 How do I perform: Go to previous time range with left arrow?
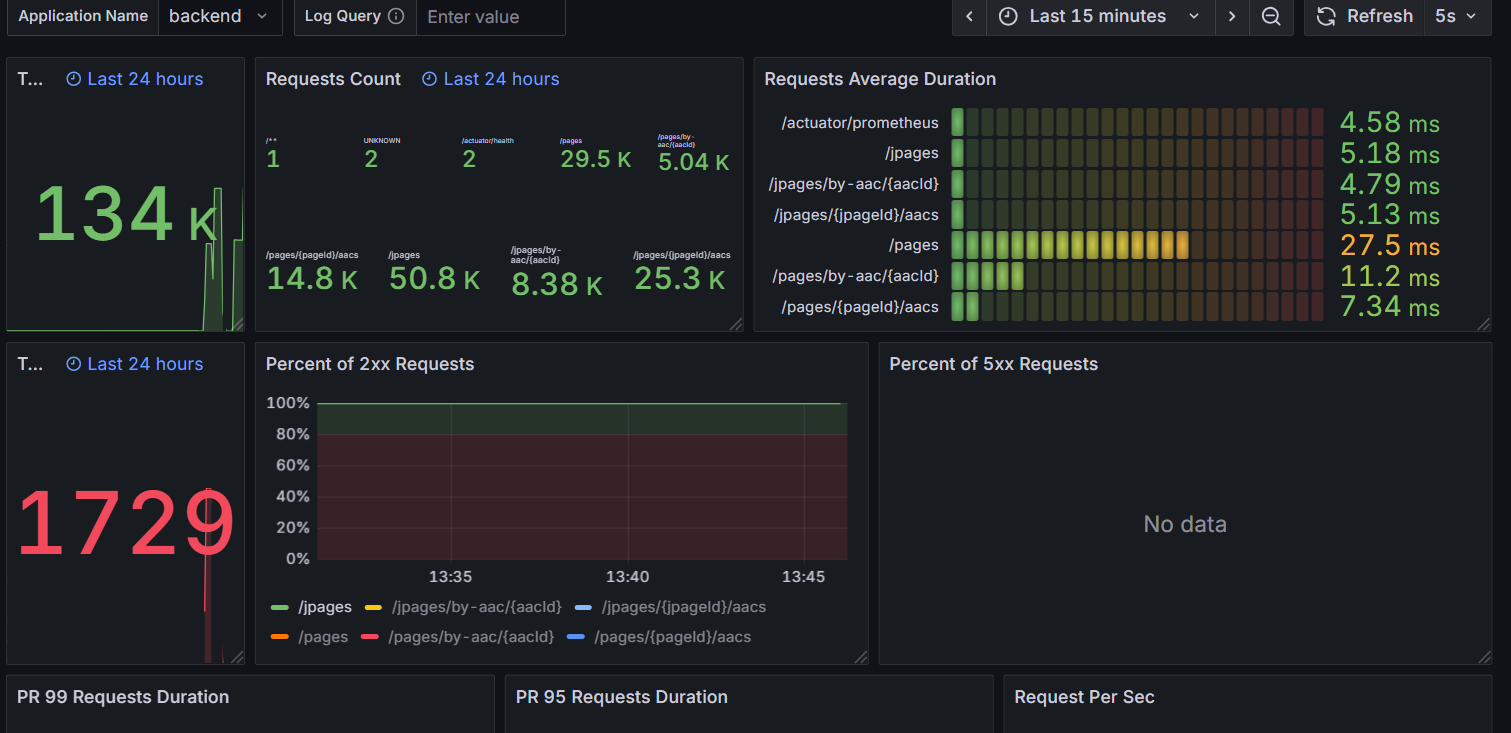click(969, 17)
